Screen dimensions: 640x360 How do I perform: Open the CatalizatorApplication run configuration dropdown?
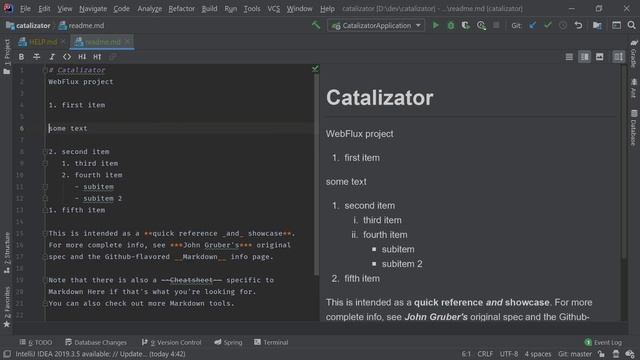click(376, 25)
